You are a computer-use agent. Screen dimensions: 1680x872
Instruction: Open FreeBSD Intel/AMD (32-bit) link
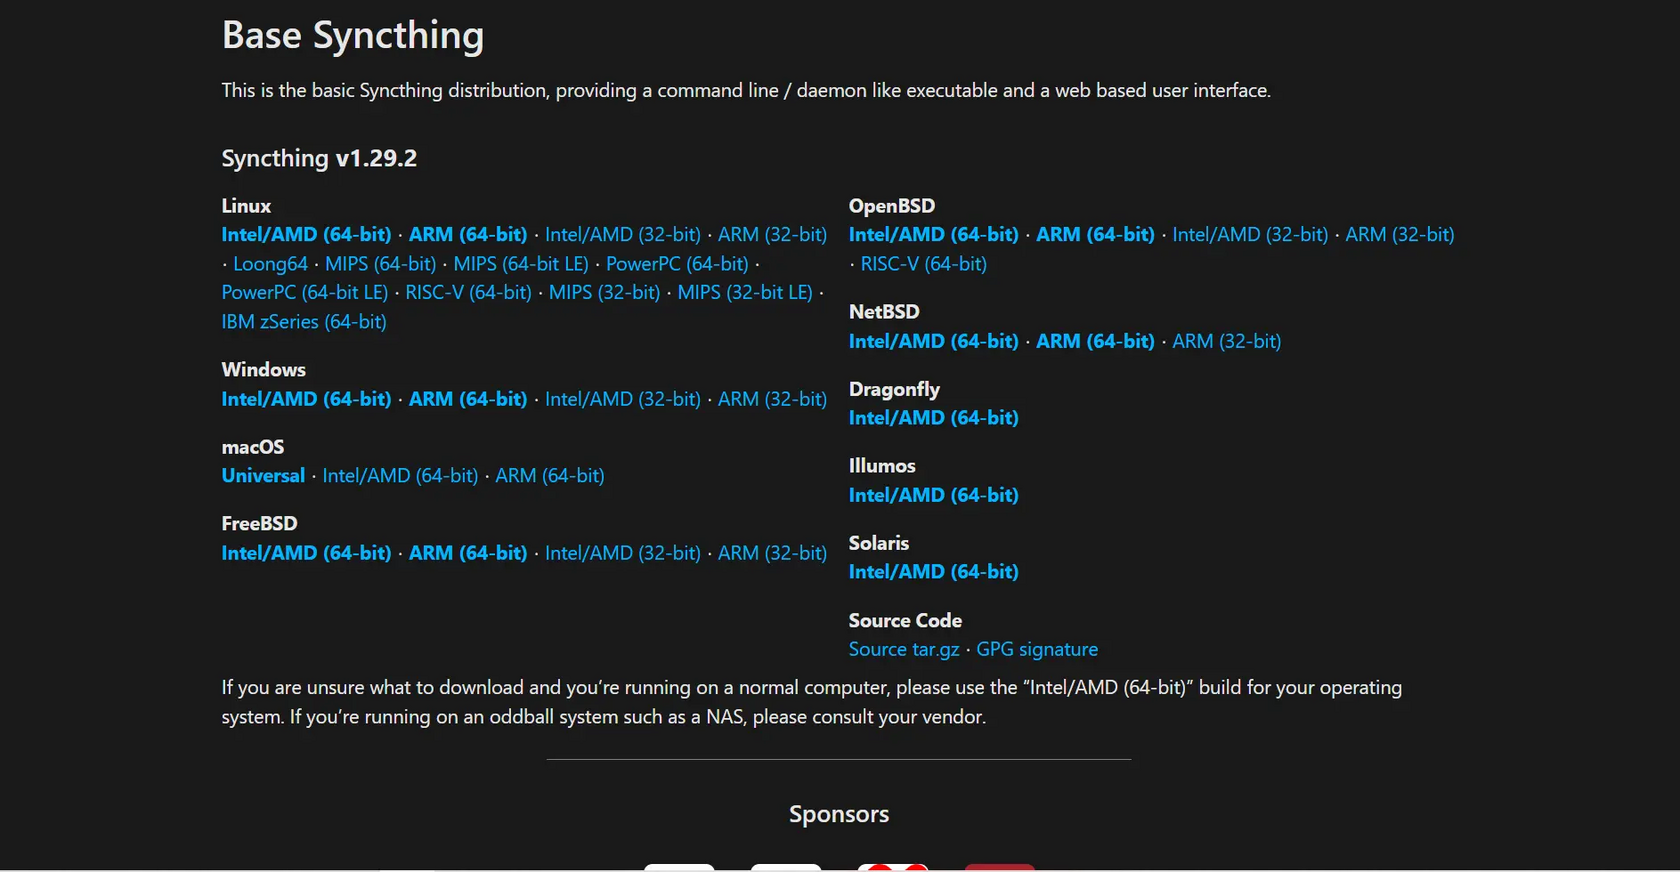pos(622,553)
